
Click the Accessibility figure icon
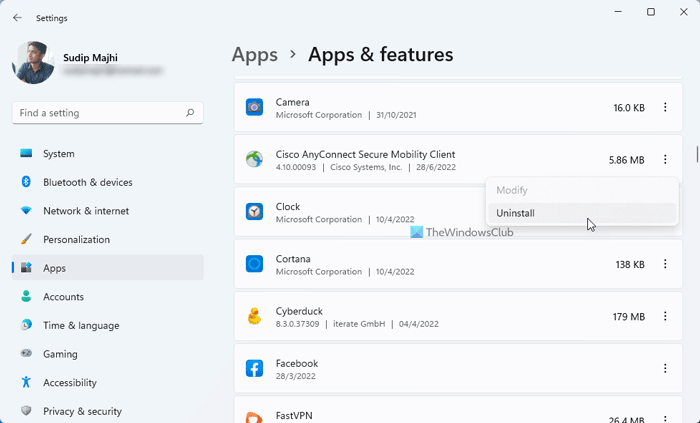point(26,382)
